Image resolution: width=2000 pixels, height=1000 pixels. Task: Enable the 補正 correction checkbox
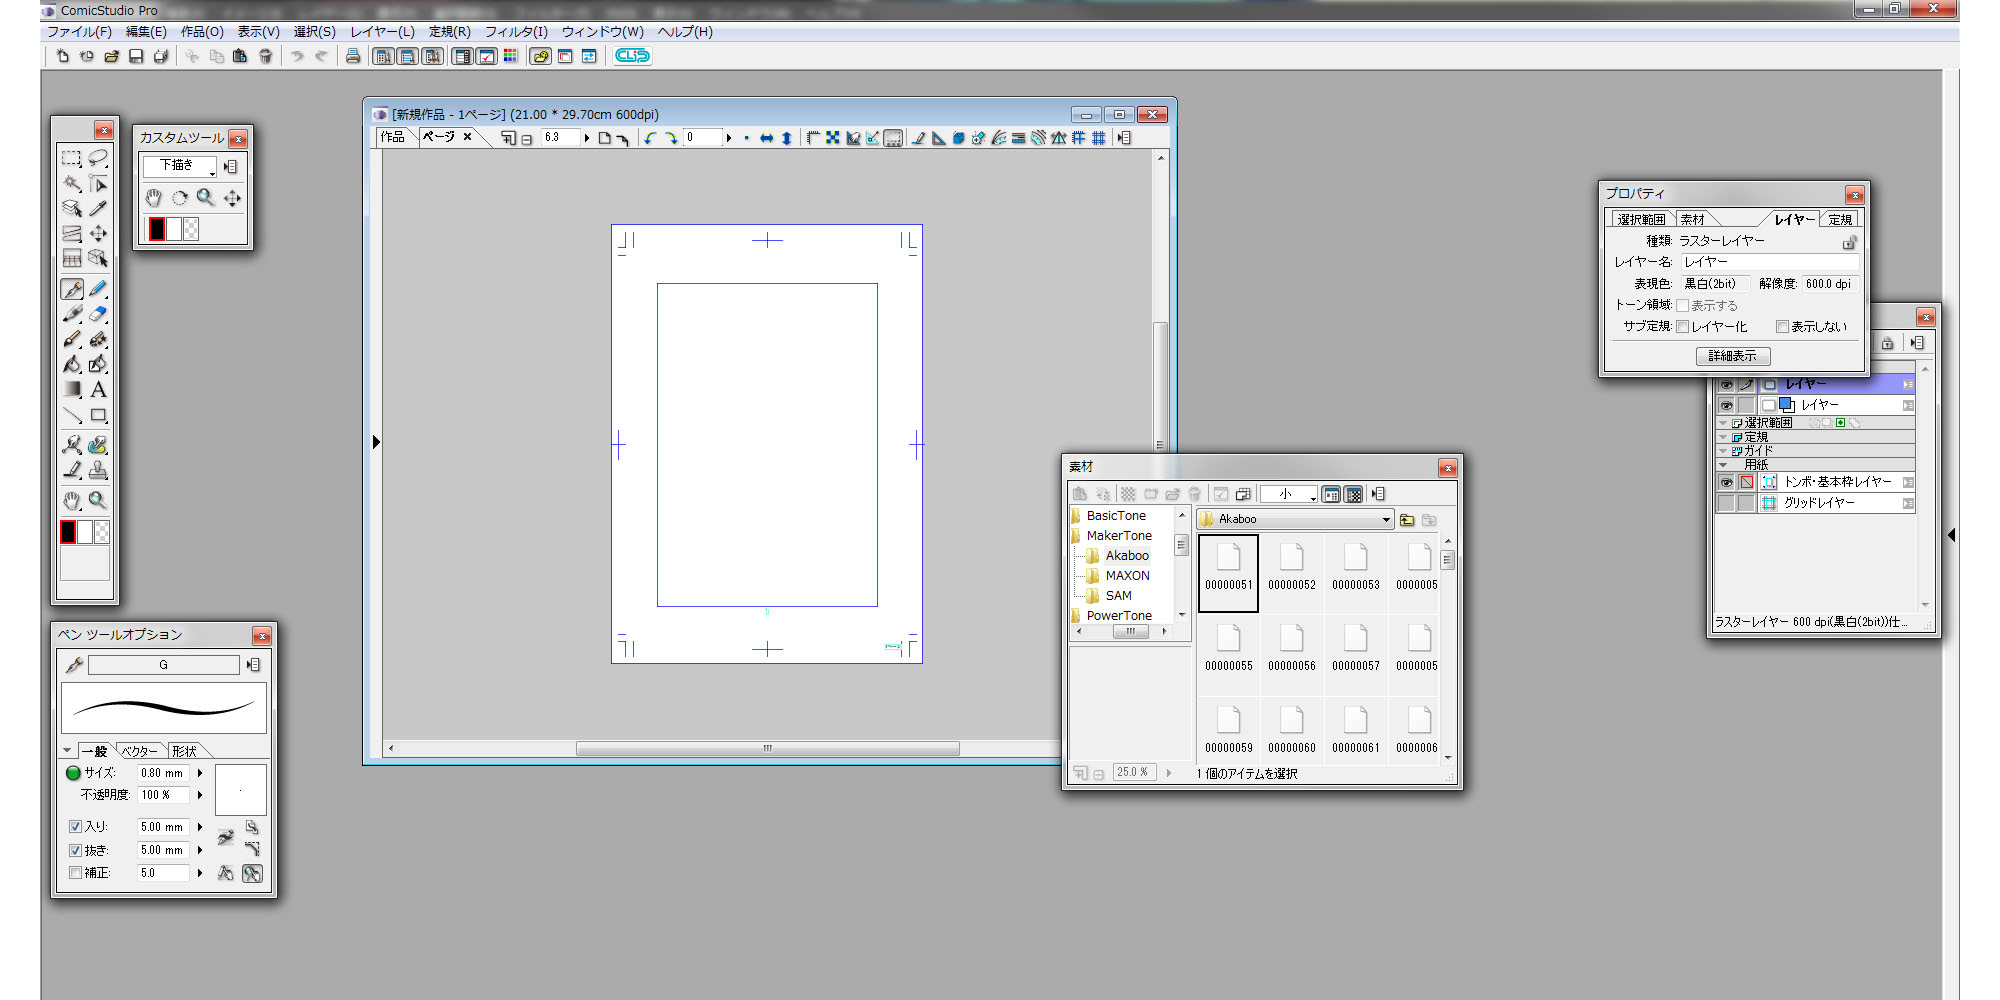(x=75, y=873)
